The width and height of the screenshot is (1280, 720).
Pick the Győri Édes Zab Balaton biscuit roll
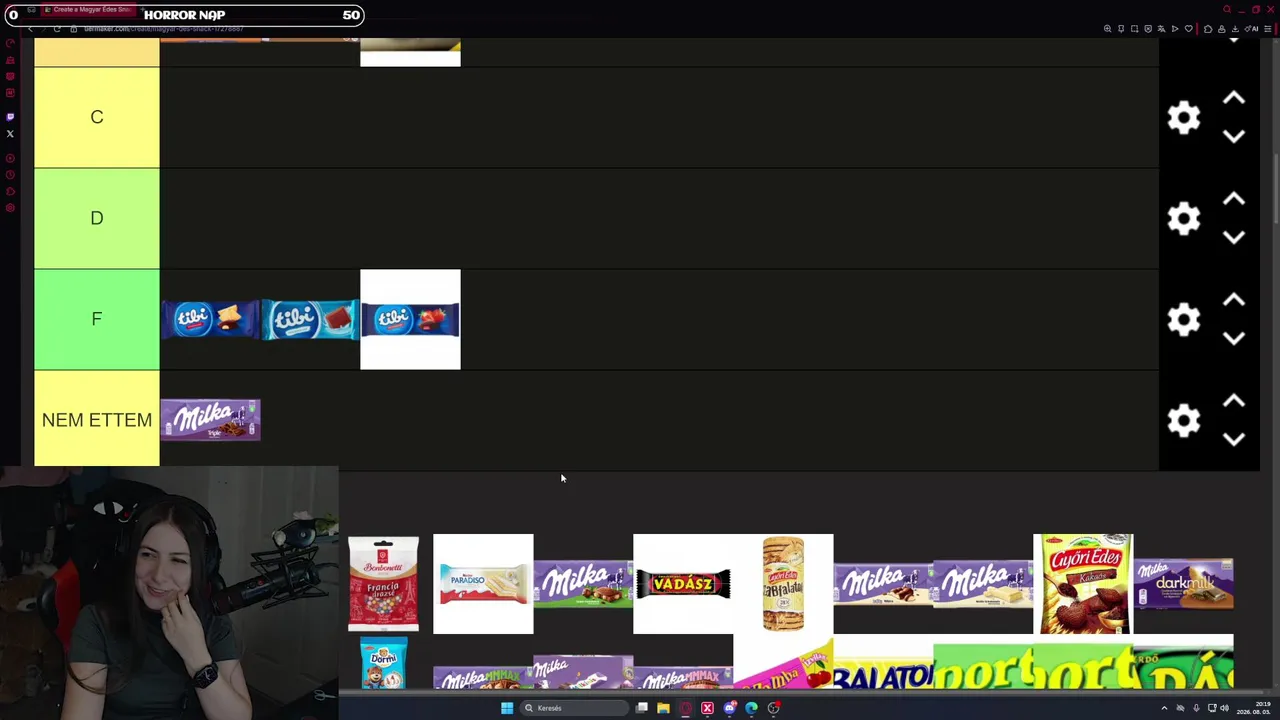(x=783, y=584)
